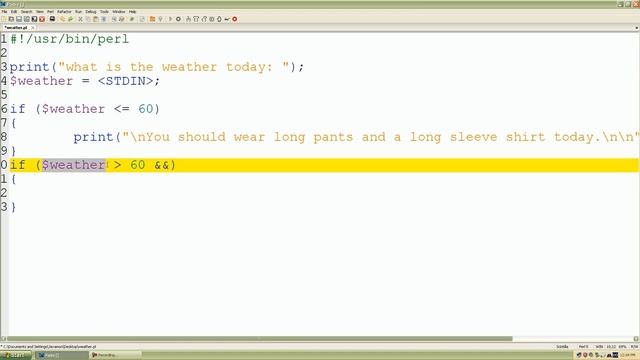The height and width of the screenshot is (360, 640).
Task: Open the tab list arrow at far right
Action: [636, 28]
